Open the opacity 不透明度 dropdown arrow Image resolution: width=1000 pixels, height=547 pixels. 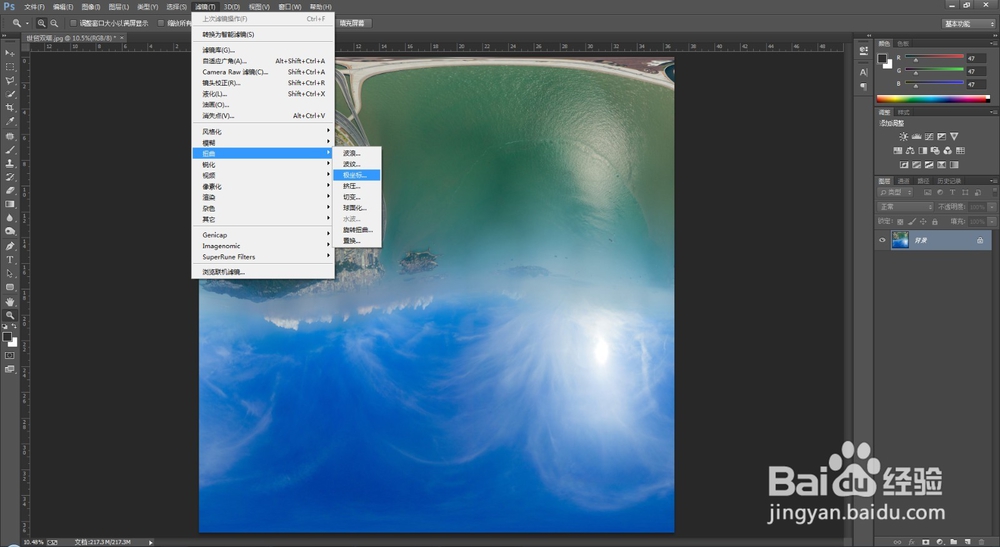[992, 207]
